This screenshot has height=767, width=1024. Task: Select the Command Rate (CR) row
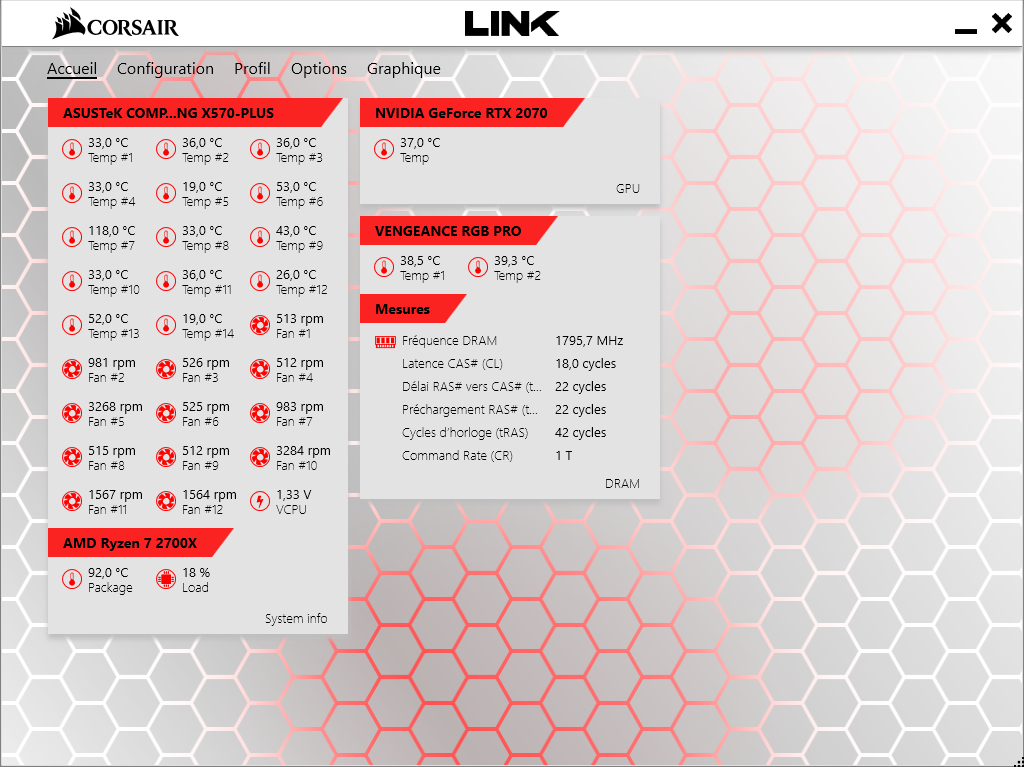click(487, 455)
